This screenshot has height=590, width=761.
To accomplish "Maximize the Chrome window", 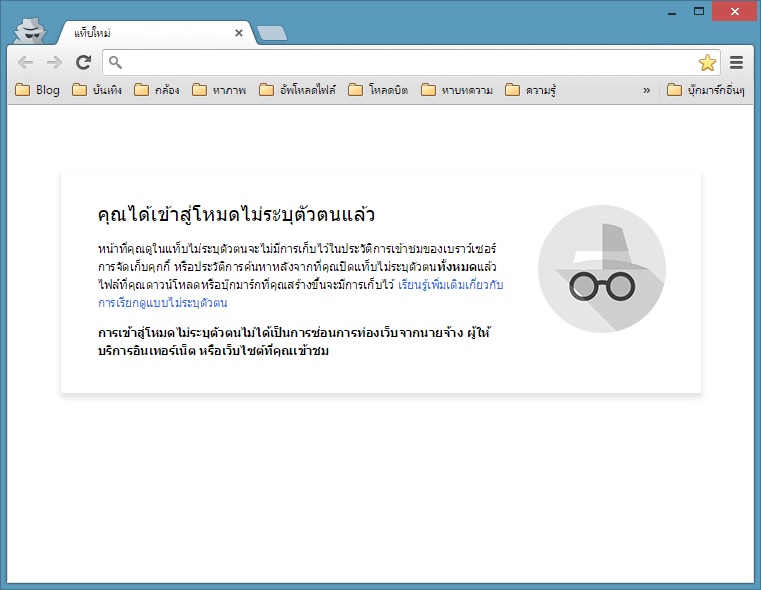I will (x=699, y=12).
